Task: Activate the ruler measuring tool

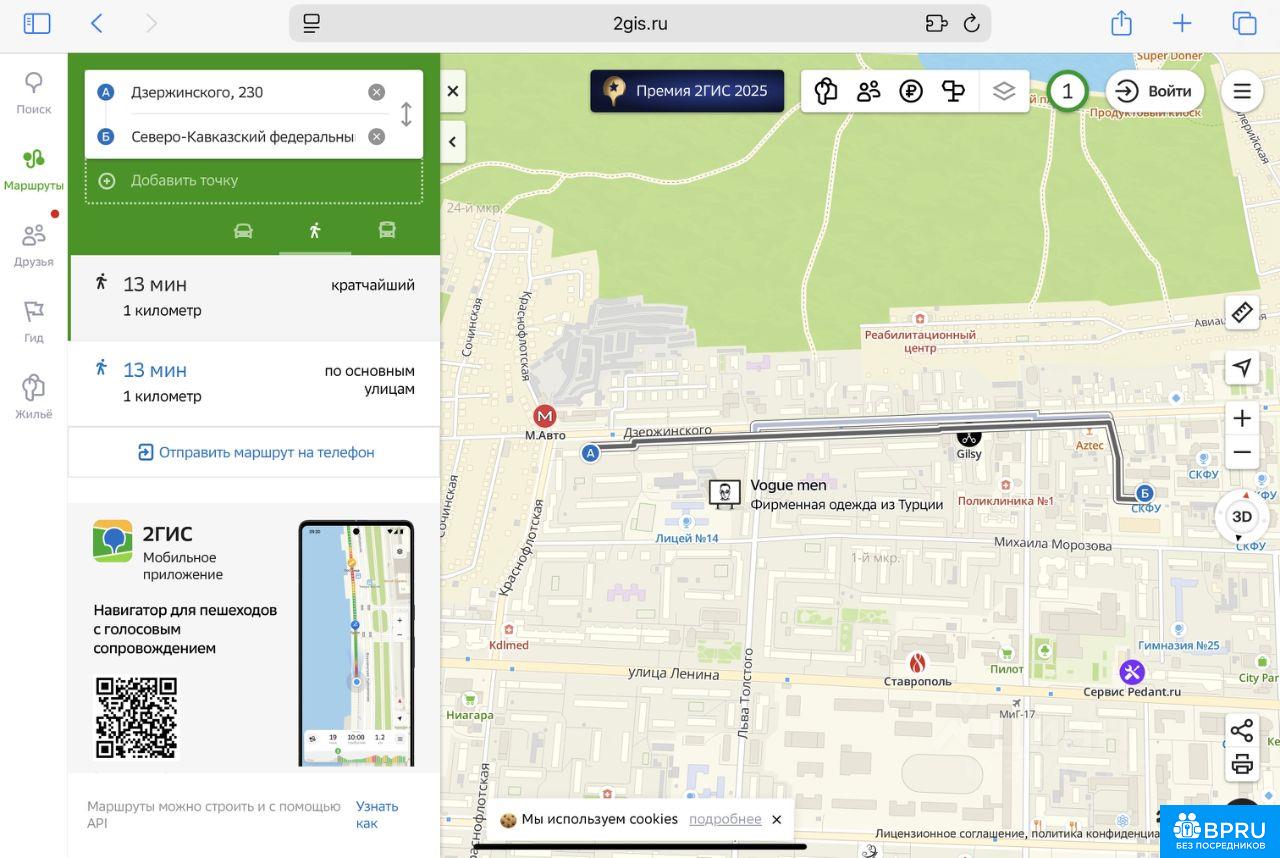Action: [x=1242, y=313]
